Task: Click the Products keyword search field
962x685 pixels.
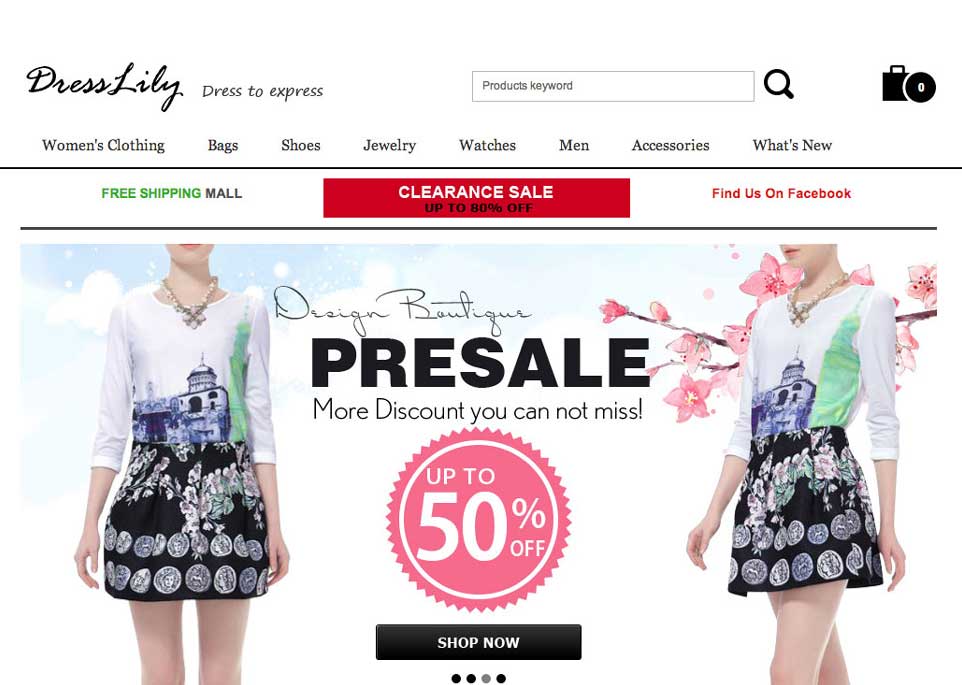Action: point(613,86)
